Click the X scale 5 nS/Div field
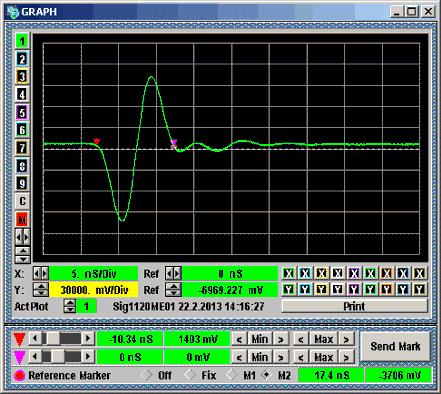 pyautogui.click(x=93, y=274)
